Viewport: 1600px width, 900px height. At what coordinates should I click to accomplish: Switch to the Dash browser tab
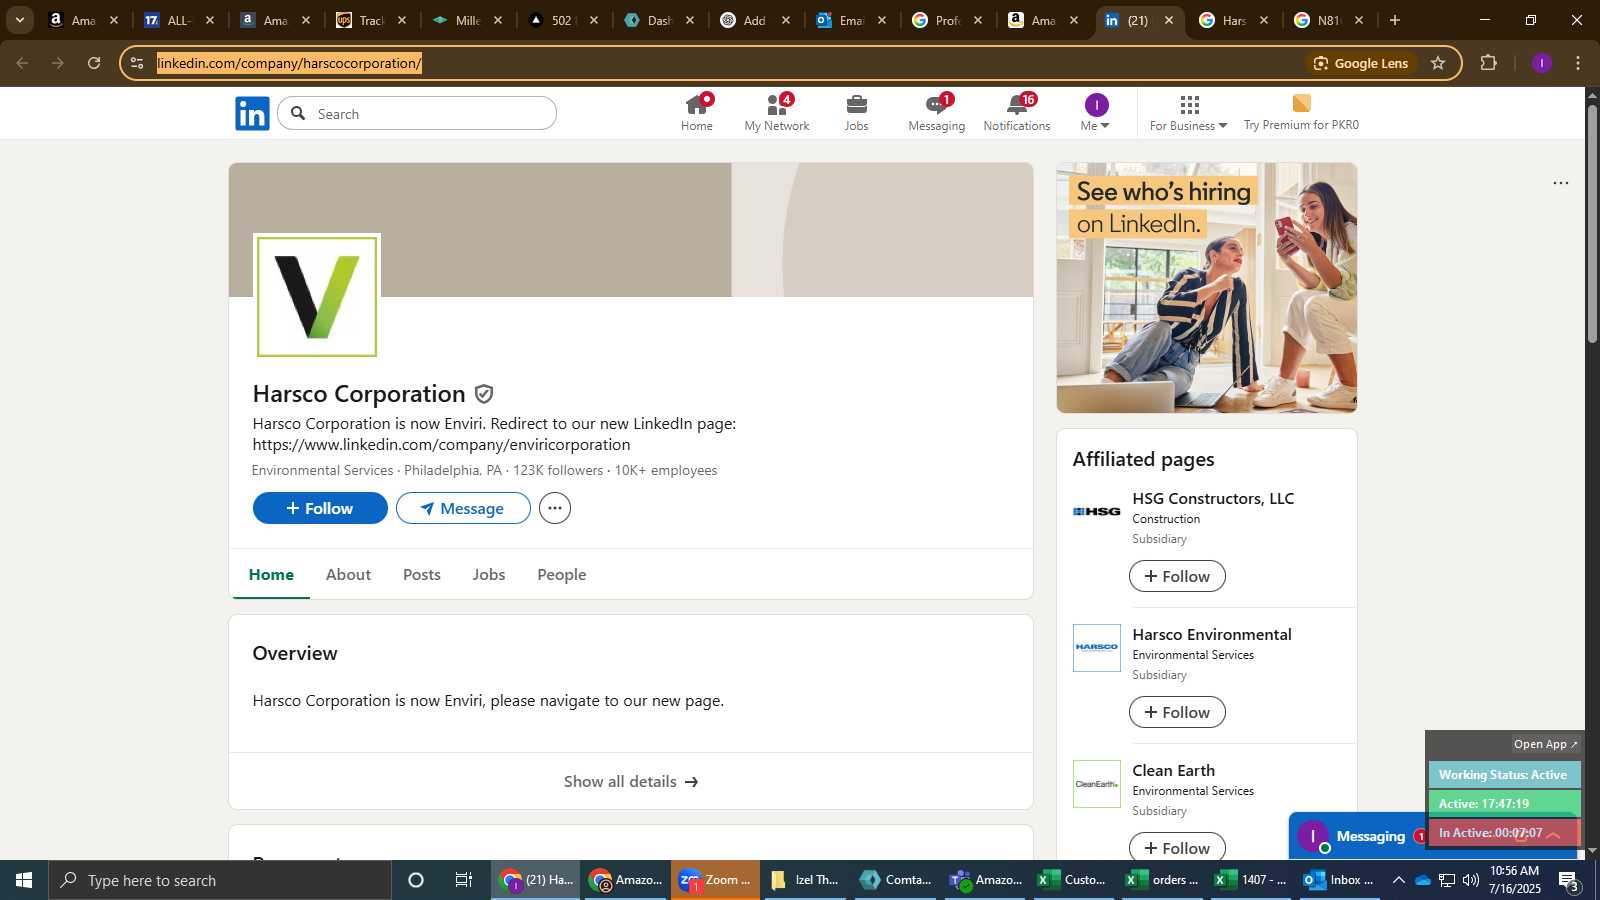[659, 20]
